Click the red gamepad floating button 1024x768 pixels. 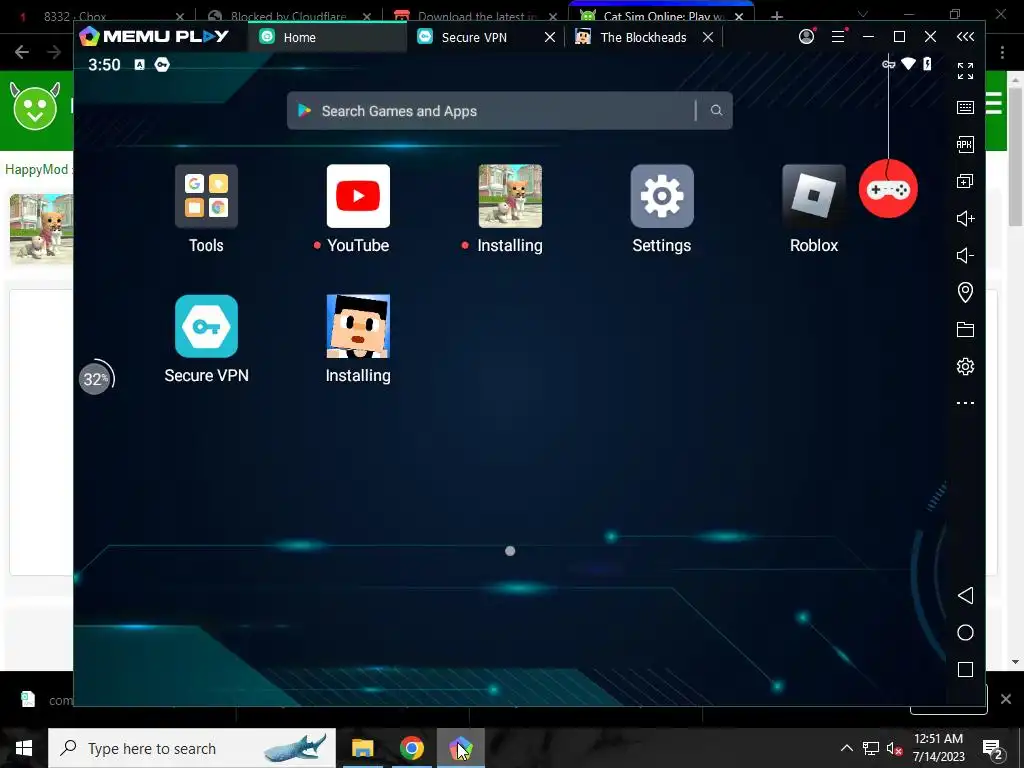pyautogui.click(x=888, y=189)
